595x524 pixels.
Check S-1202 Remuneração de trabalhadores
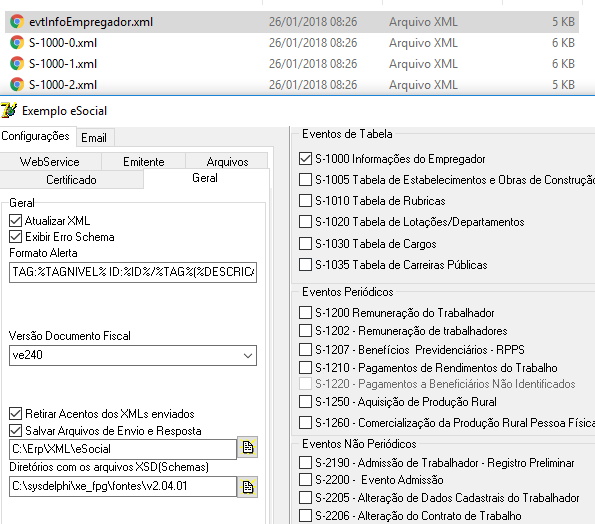305,330
